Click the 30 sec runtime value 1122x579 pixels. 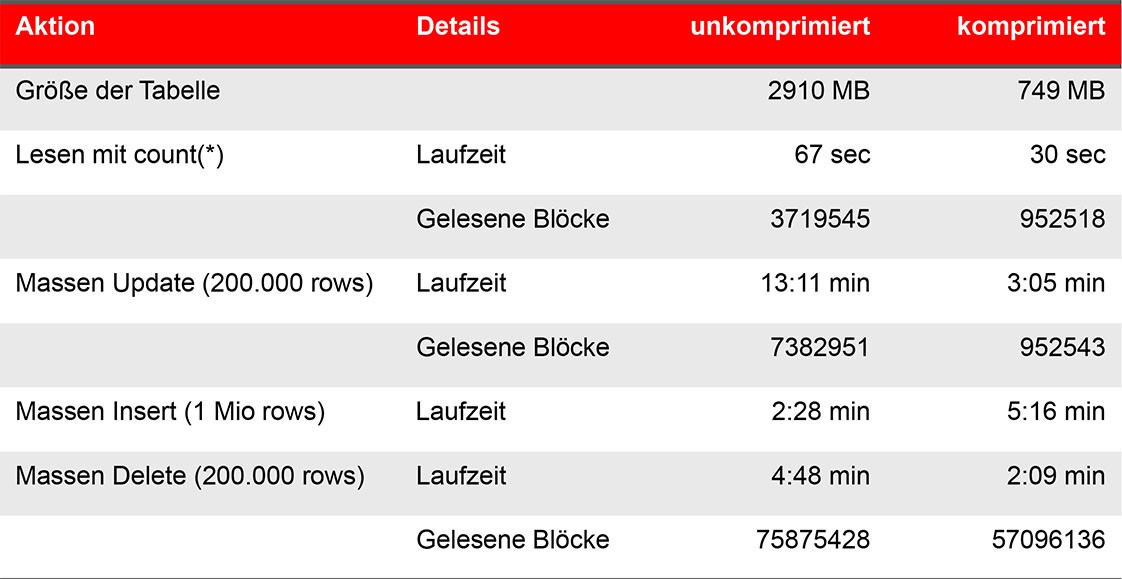(x=1068, y=155)
